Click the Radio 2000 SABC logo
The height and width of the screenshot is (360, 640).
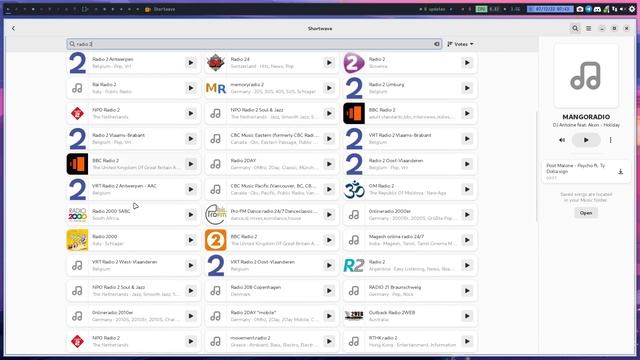point(78,215)
